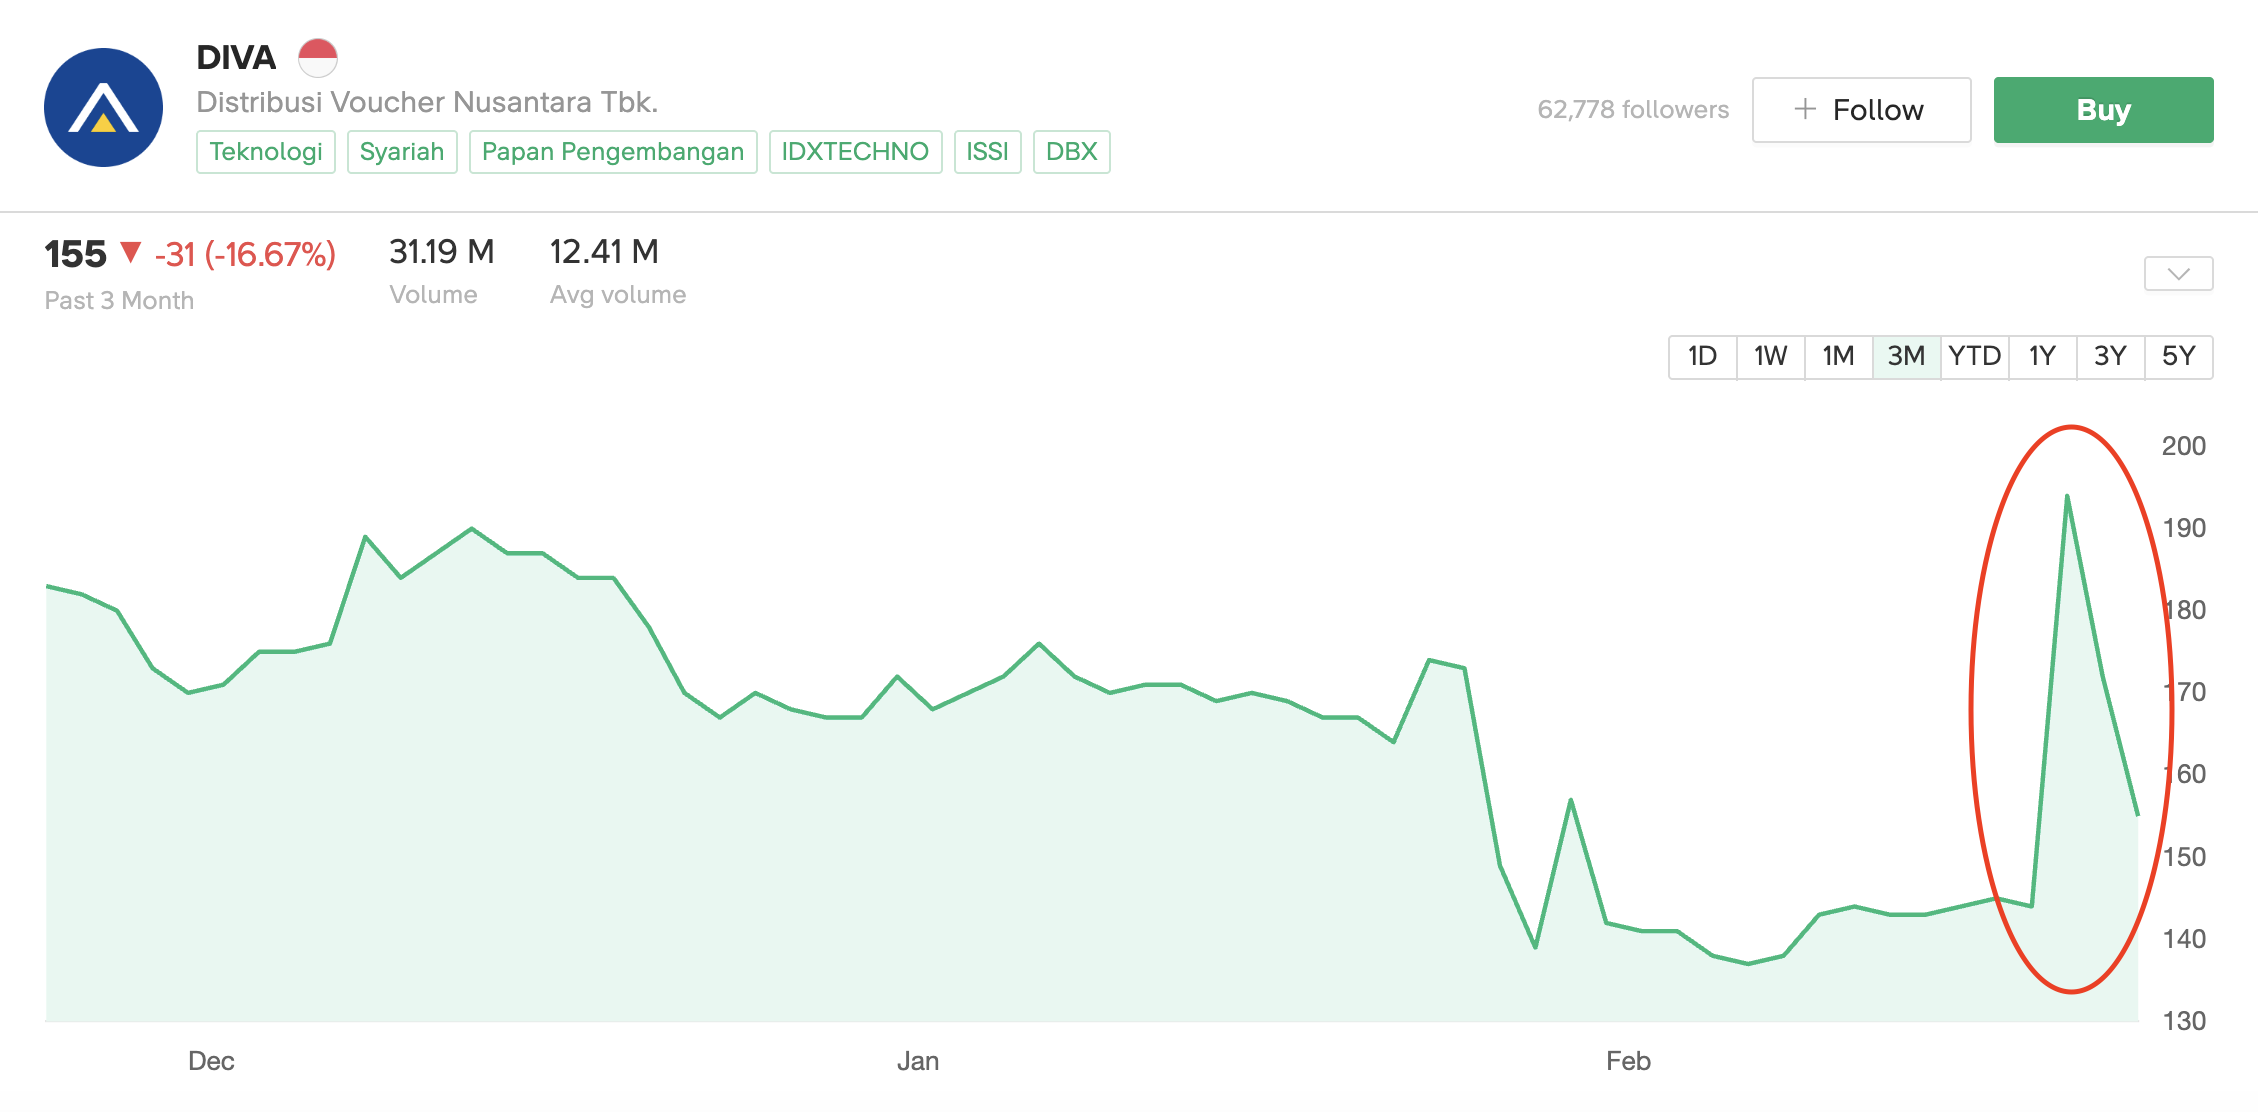Open the IDXTECHNO index tag
This screenshot has width=2258, height=1112.
(855, 152)
